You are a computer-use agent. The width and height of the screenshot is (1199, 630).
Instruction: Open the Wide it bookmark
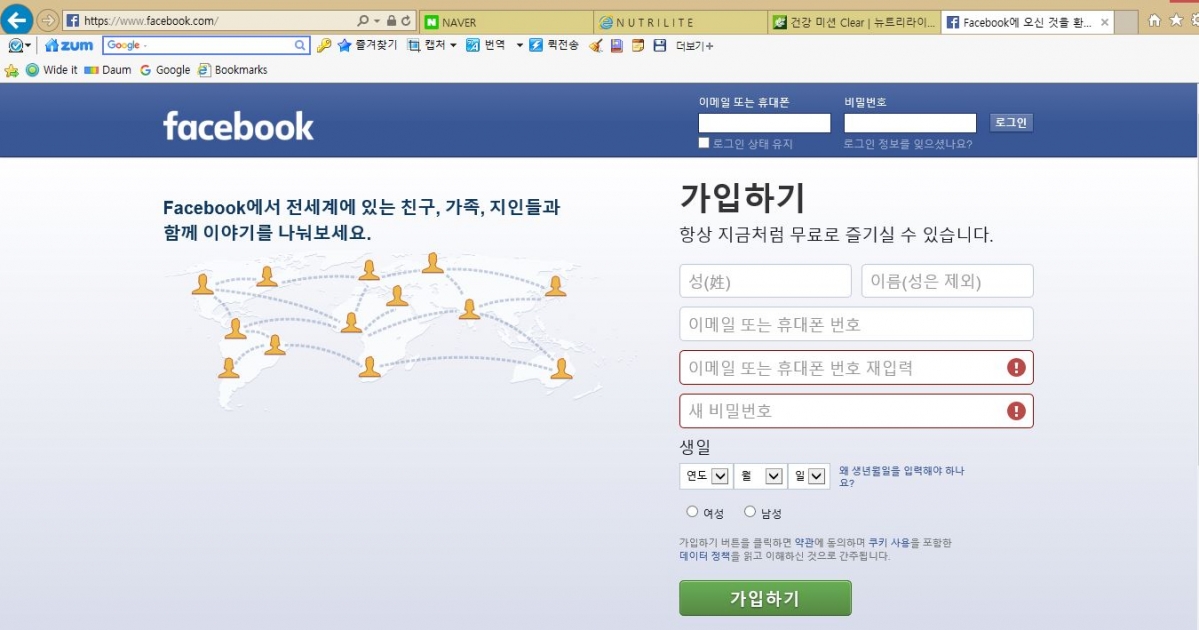tap(51, 70)
